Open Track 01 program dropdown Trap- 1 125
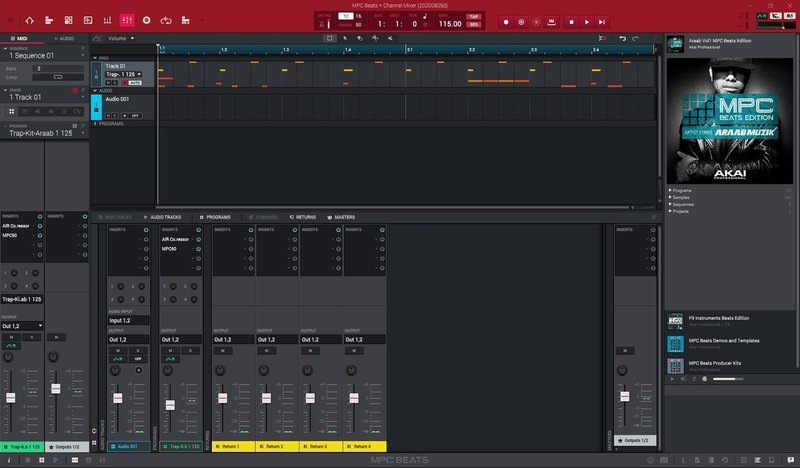Image resolution: width=800 pixels, height=468 pixels. pos(123,75)
